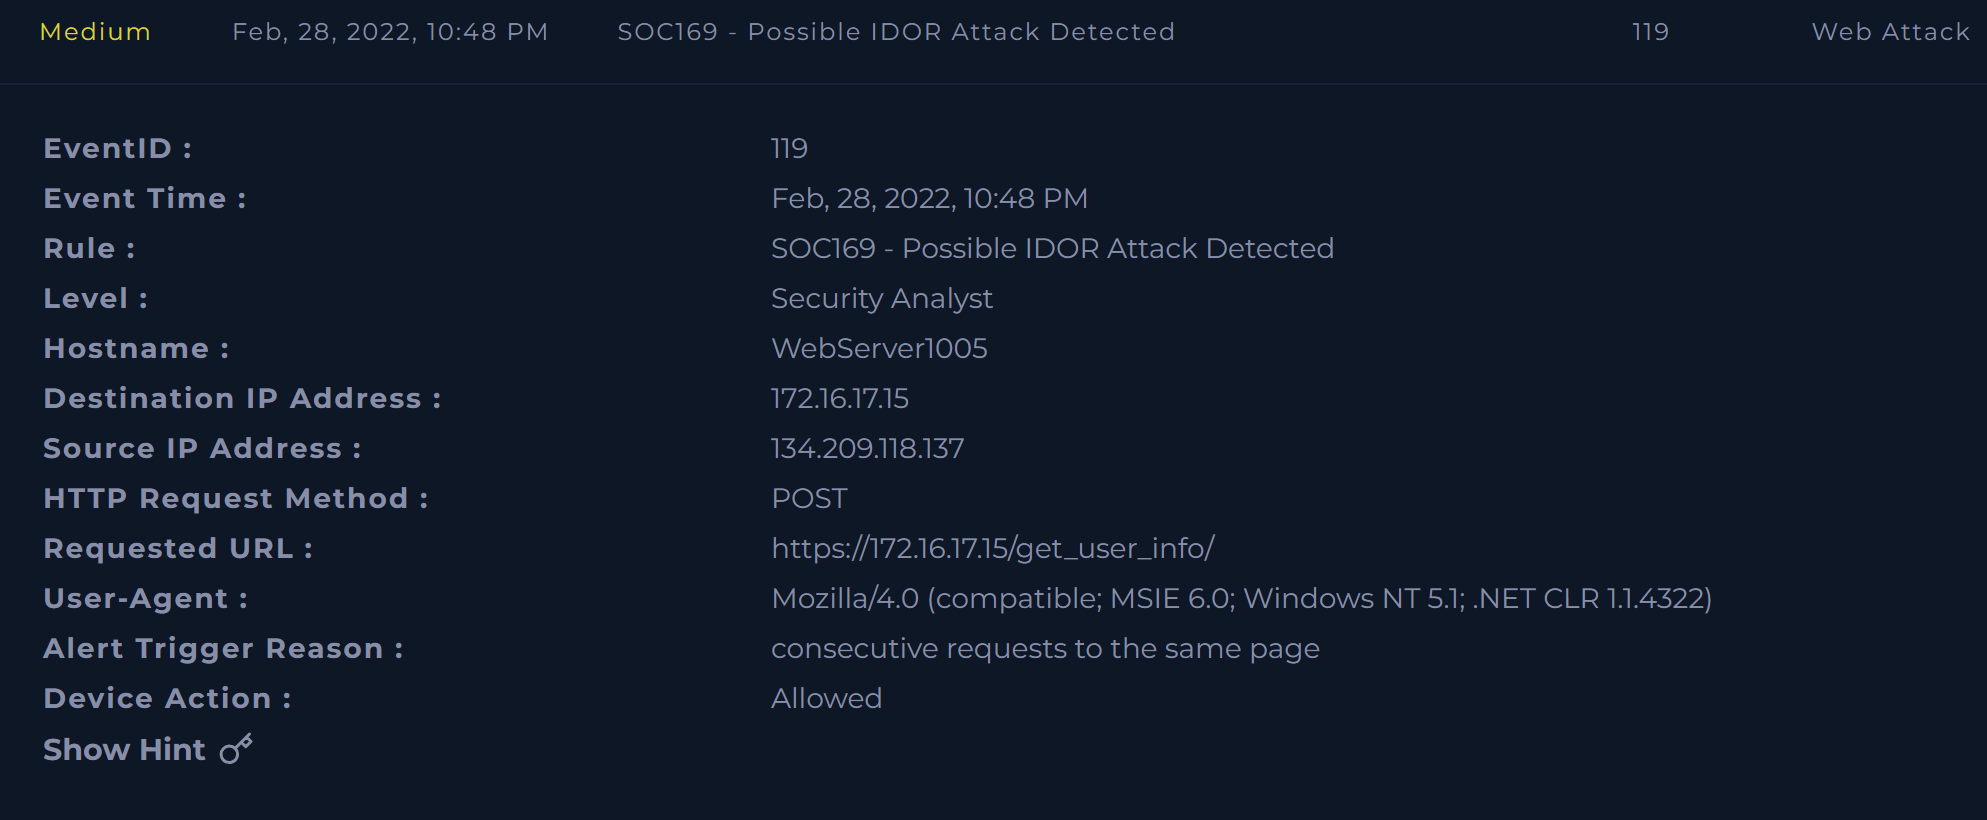The image size is (1987, 820).
Task: Click the SOC169 rule name in header row
Action: 896,32
